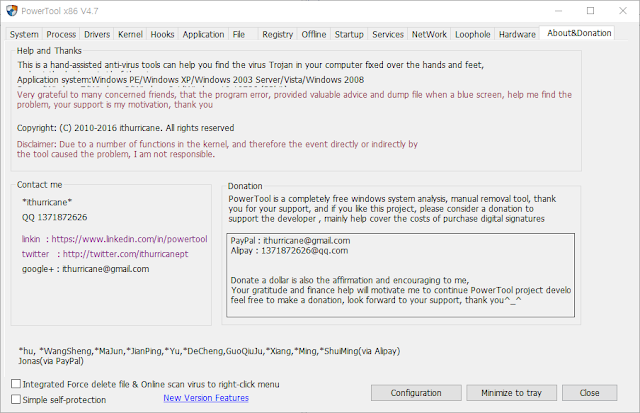The image size is (640, 413).
Task: Open the Services tab
Action: coord(388,34)
